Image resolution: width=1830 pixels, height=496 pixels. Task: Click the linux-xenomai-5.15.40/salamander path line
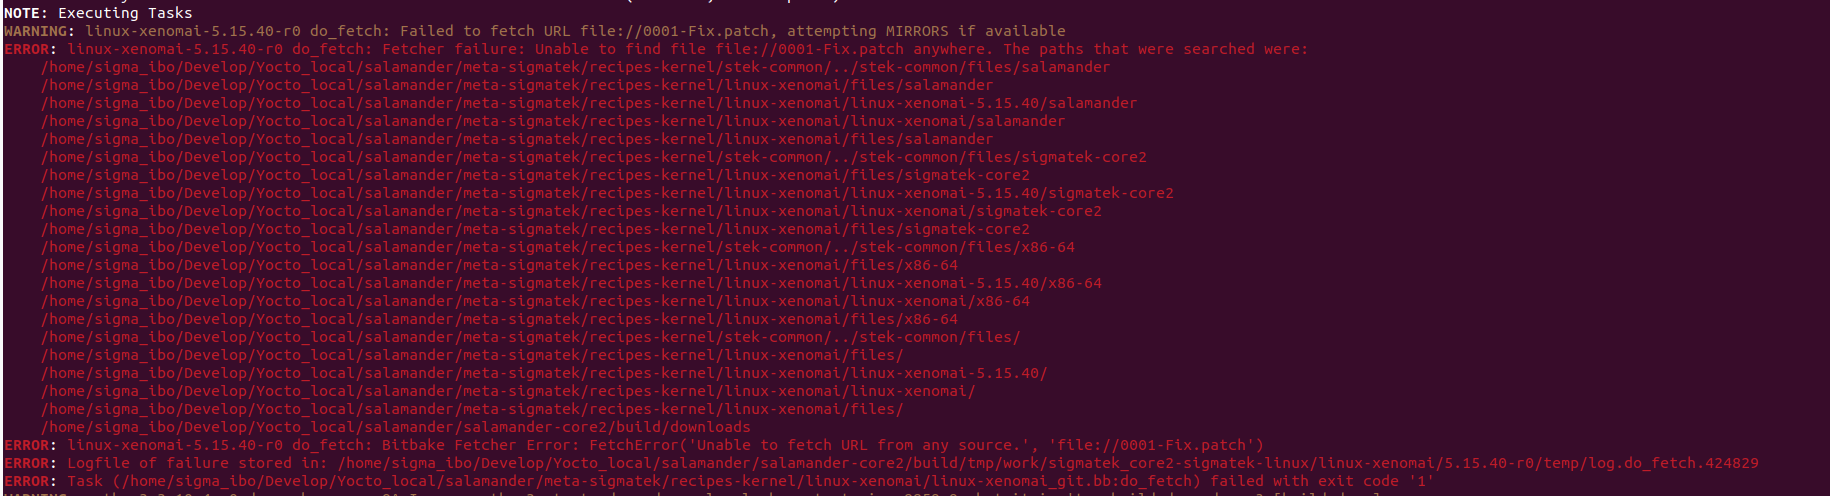click(x=588, y=103)
